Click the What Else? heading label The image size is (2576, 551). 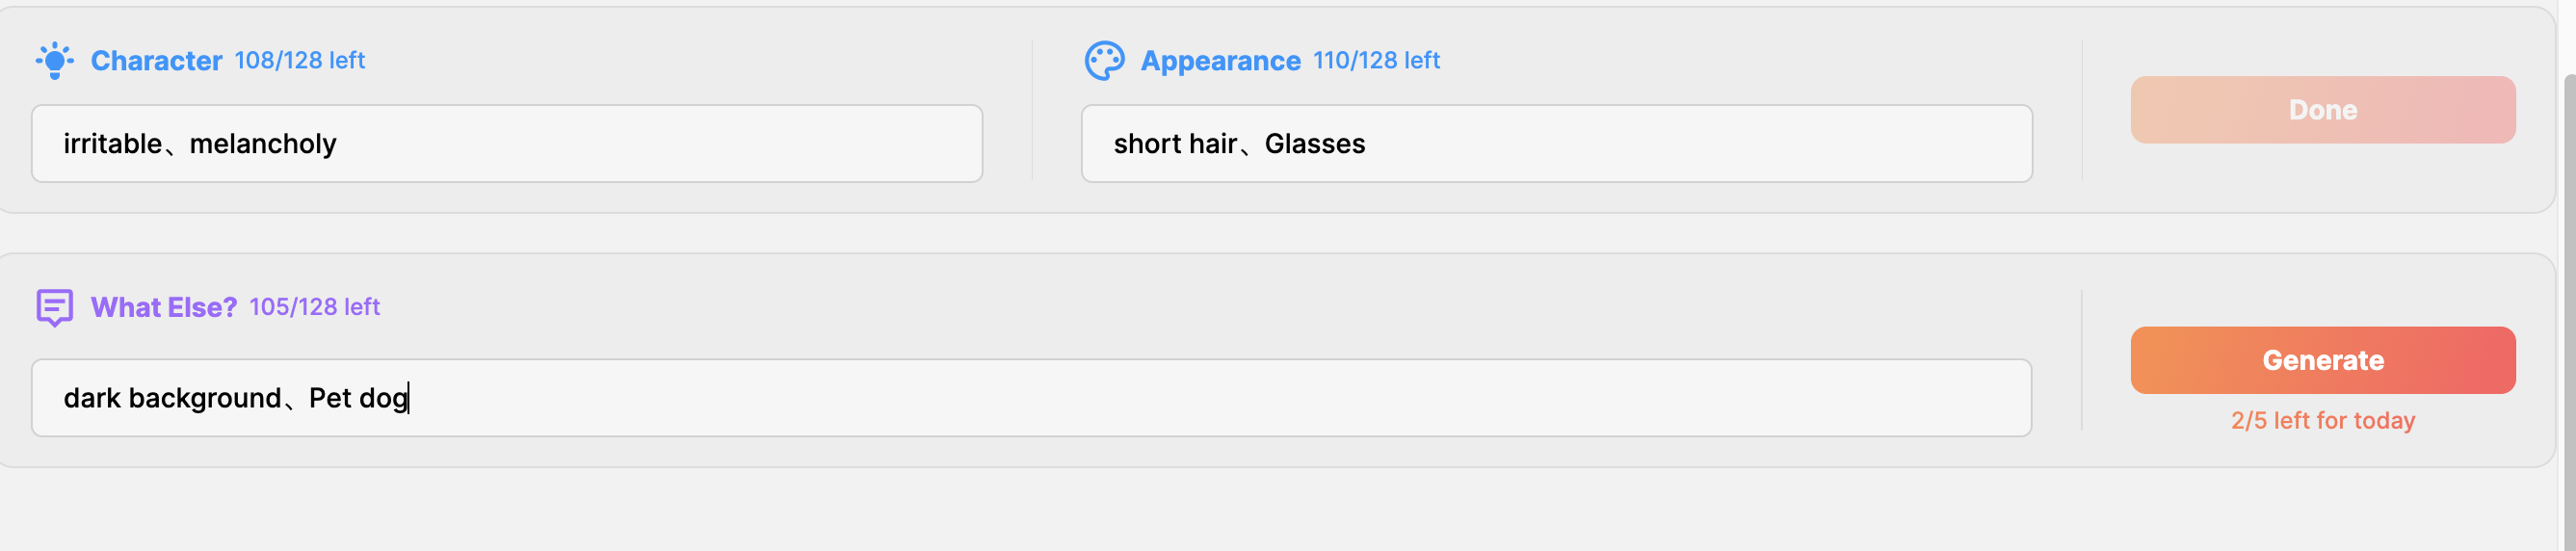163,307
